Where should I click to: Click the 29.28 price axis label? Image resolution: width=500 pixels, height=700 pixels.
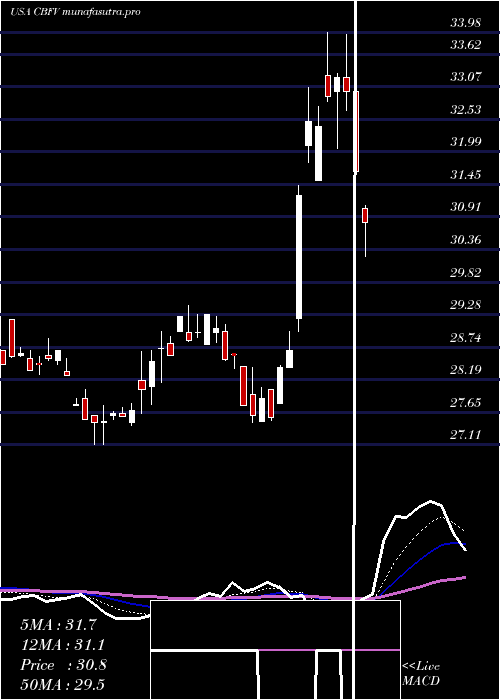[466, 304]
